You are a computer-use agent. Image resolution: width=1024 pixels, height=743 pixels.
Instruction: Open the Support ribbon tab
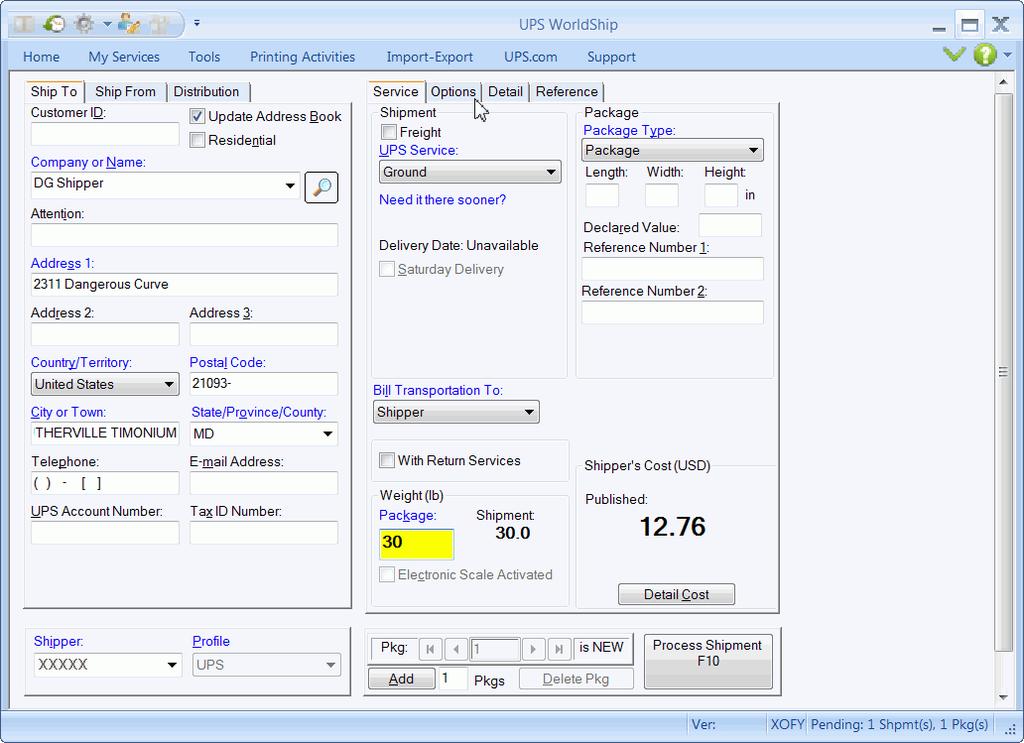[x=611, y=57]
